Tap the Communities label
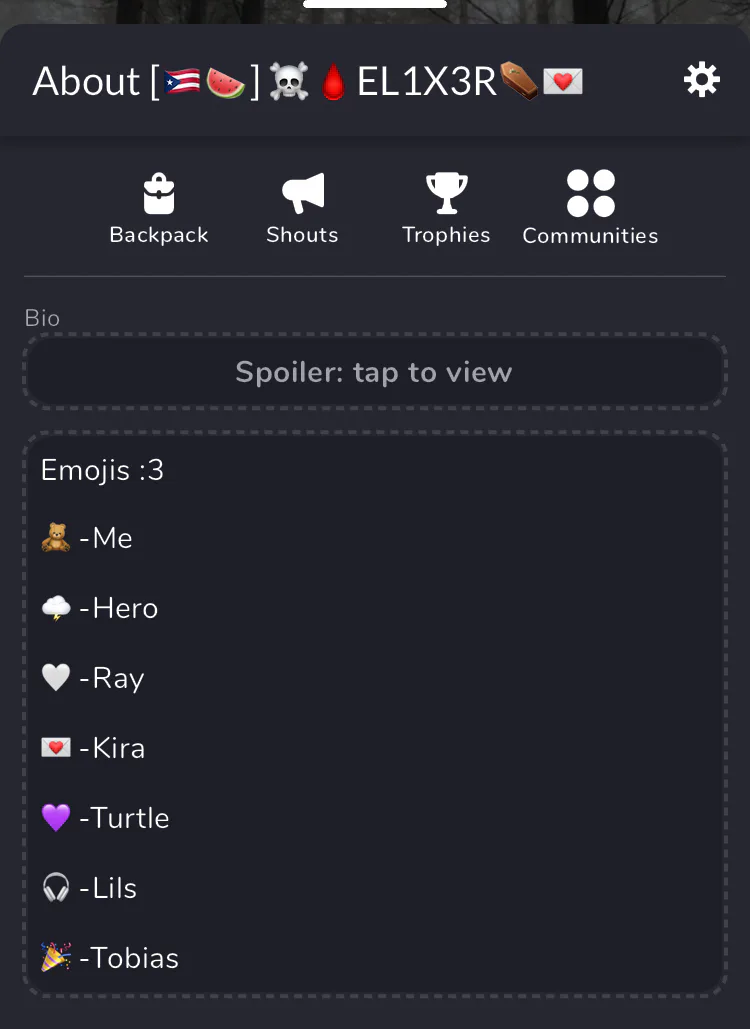Image resolution: width=750 pixels, height=1029 pixels. click(x=591, y=236)
